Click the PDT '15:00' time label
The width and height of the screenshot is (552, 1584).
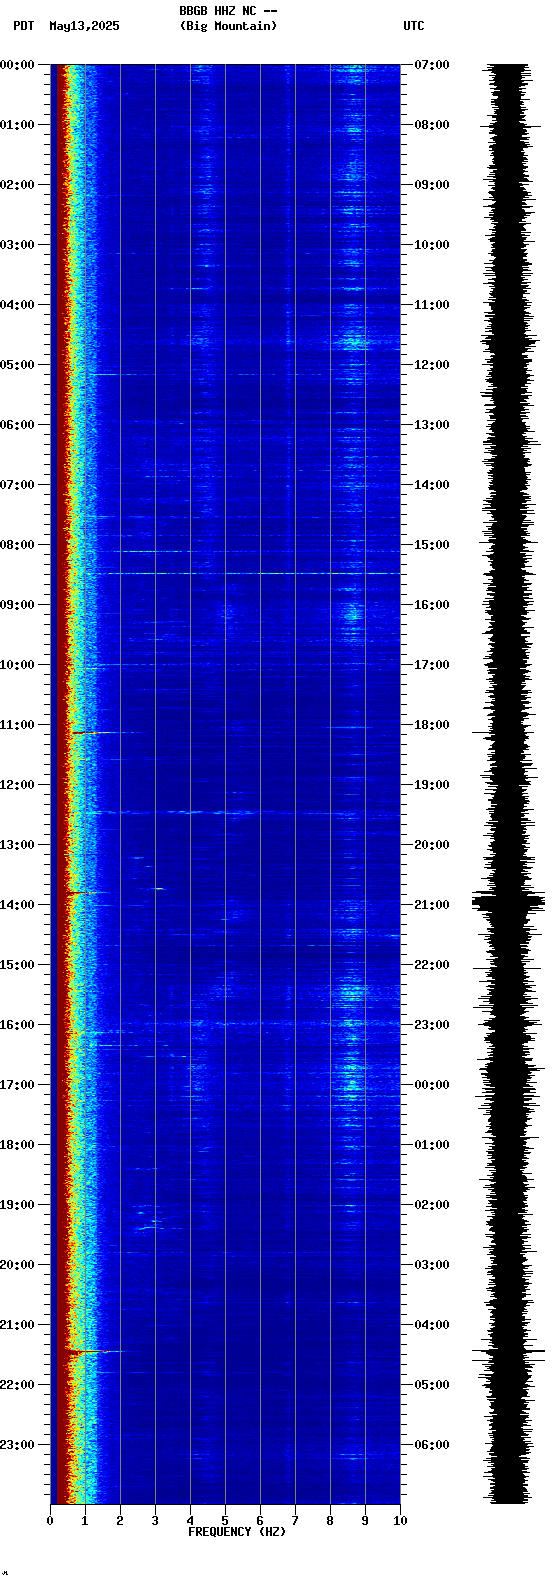coord(17,965)
